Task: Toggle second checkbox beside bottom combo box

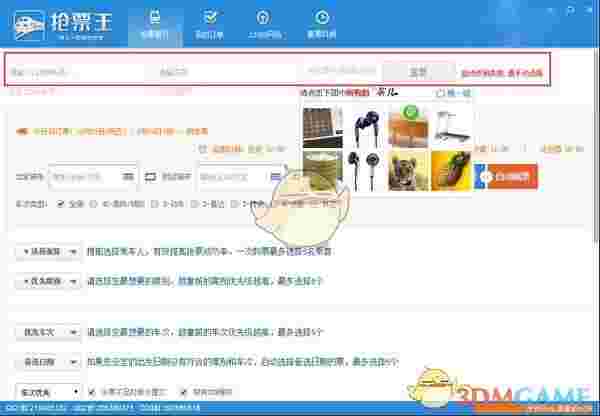Action: 184,392
